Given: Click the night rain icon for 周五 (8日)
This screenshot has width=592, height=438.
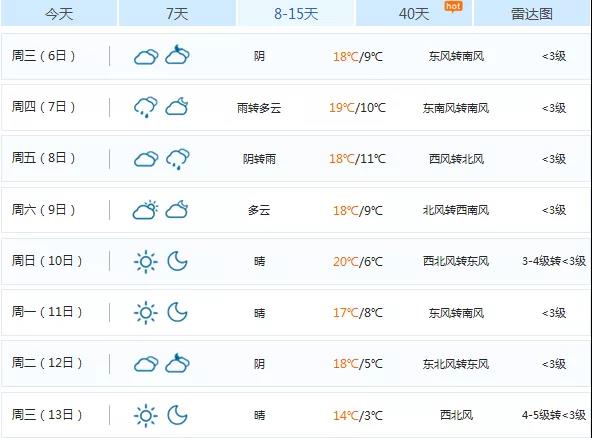Looking at the screenshot, I should click(x=177, y=159).
